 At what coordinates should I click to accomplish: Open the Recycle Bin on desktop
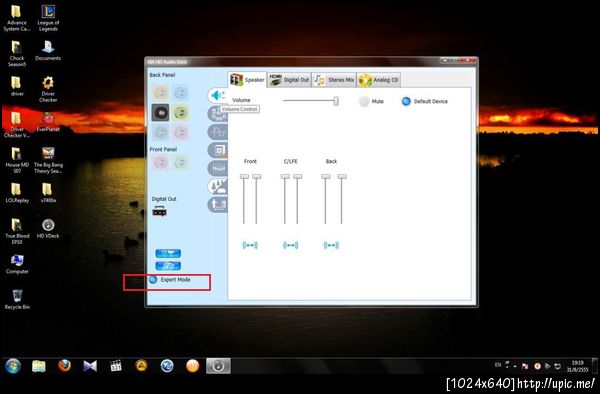[x=17, y=299]
